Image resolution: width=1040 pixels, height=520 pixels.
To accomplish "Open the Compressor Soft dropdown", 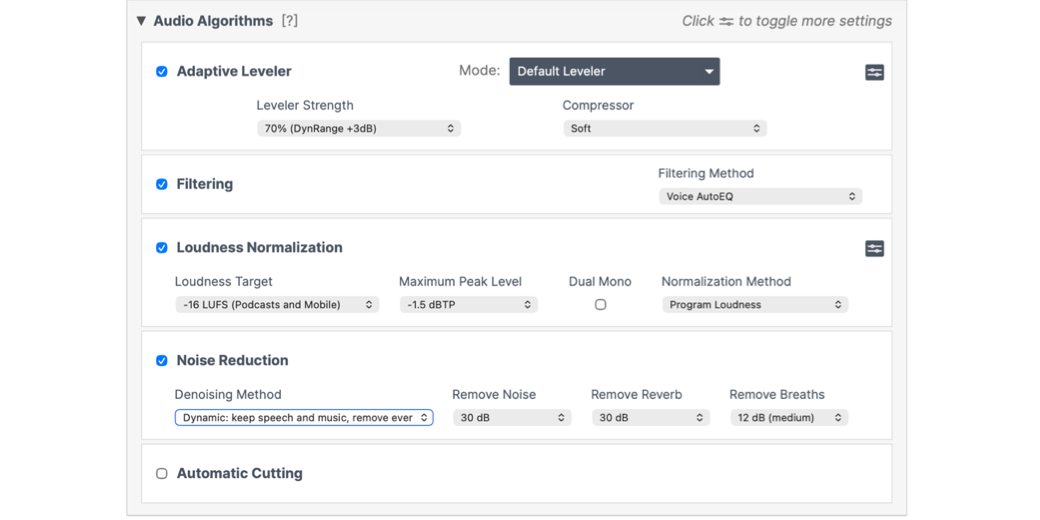I will click(664, 129).
